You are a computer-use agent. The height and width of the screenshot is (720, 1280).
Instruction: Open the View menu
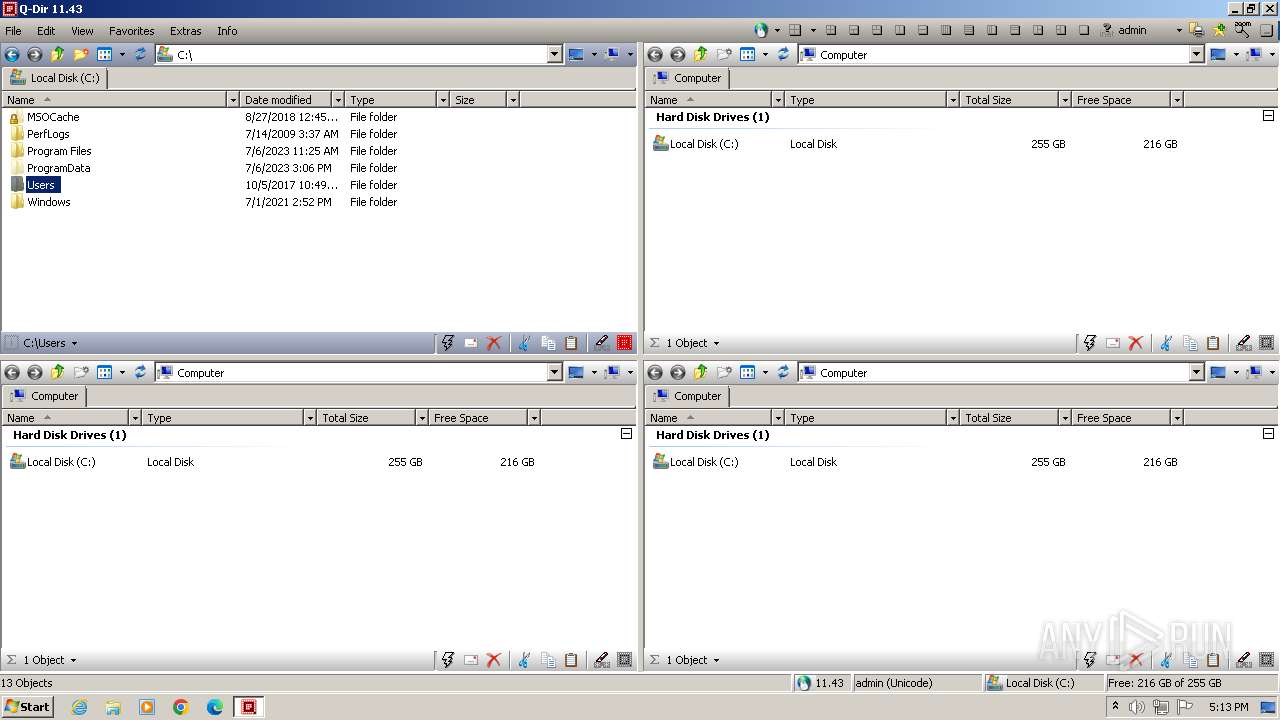[x=83, y=31]
